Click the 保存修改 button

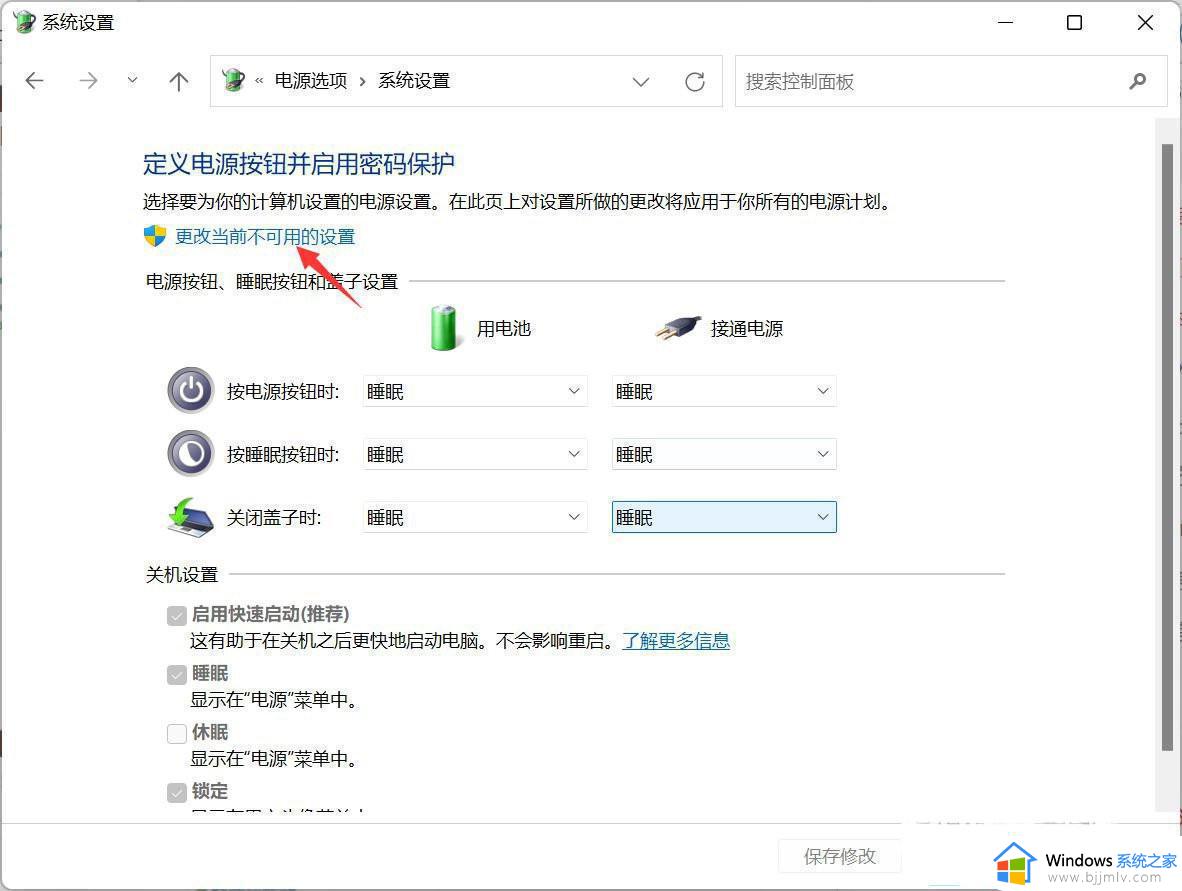[840, 856]
